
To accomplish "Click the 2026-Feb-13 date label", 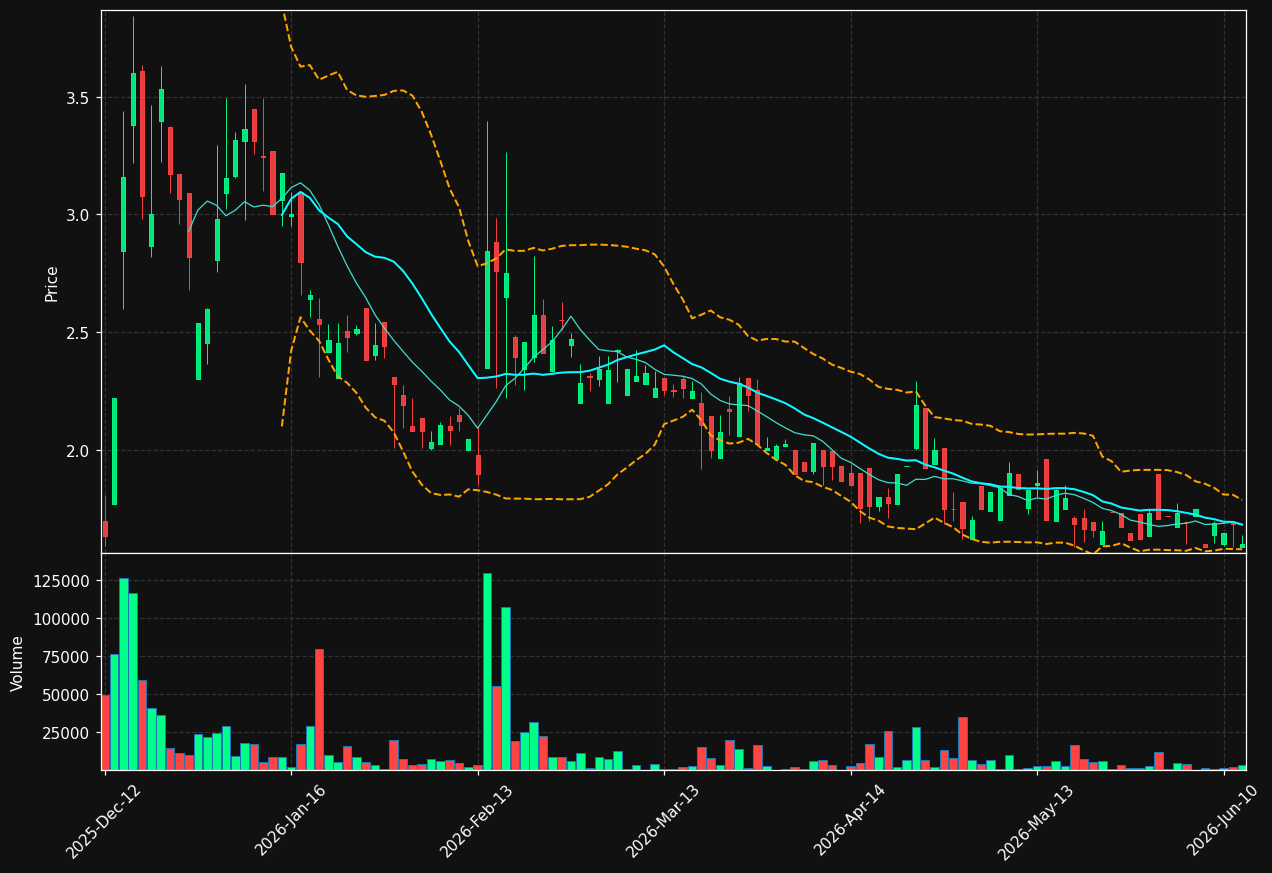I will (476, 821).
